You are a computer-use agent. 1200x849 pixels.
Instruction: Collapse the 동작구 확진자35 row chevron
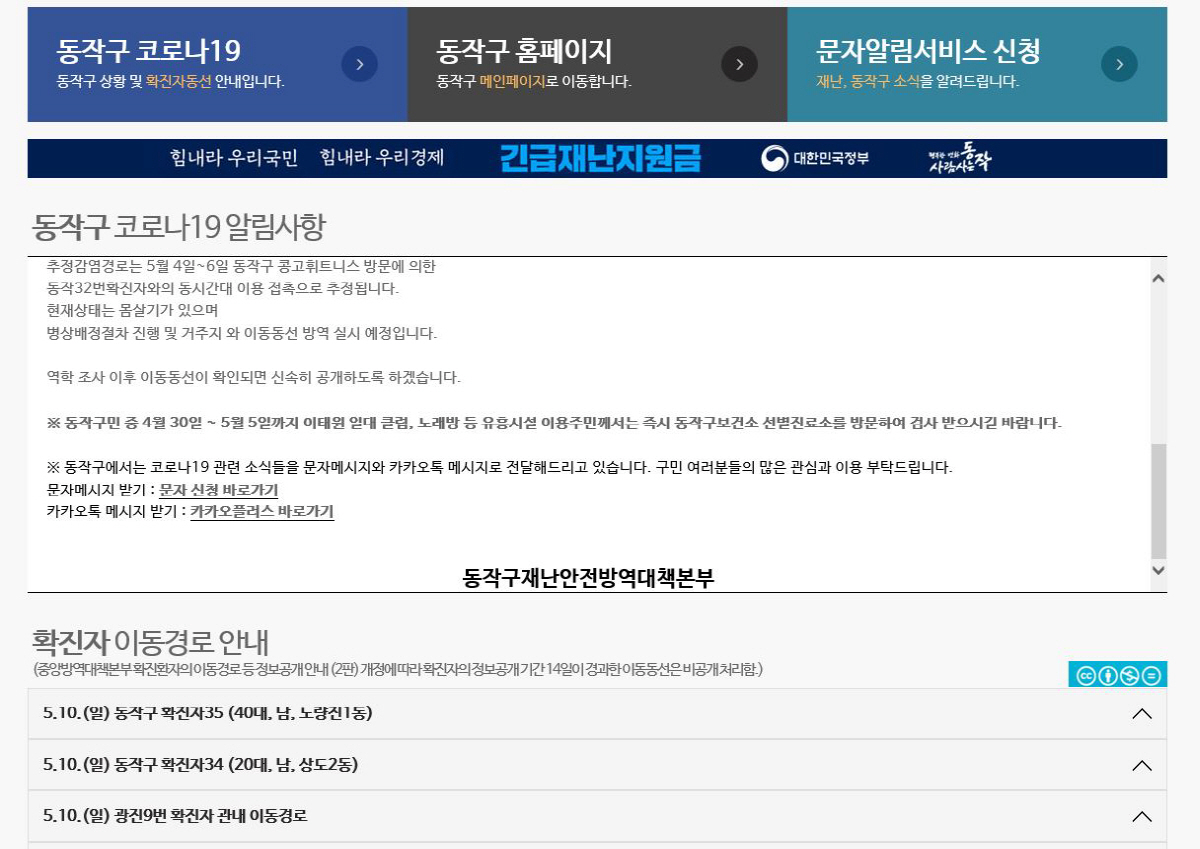coord(1141,714)
